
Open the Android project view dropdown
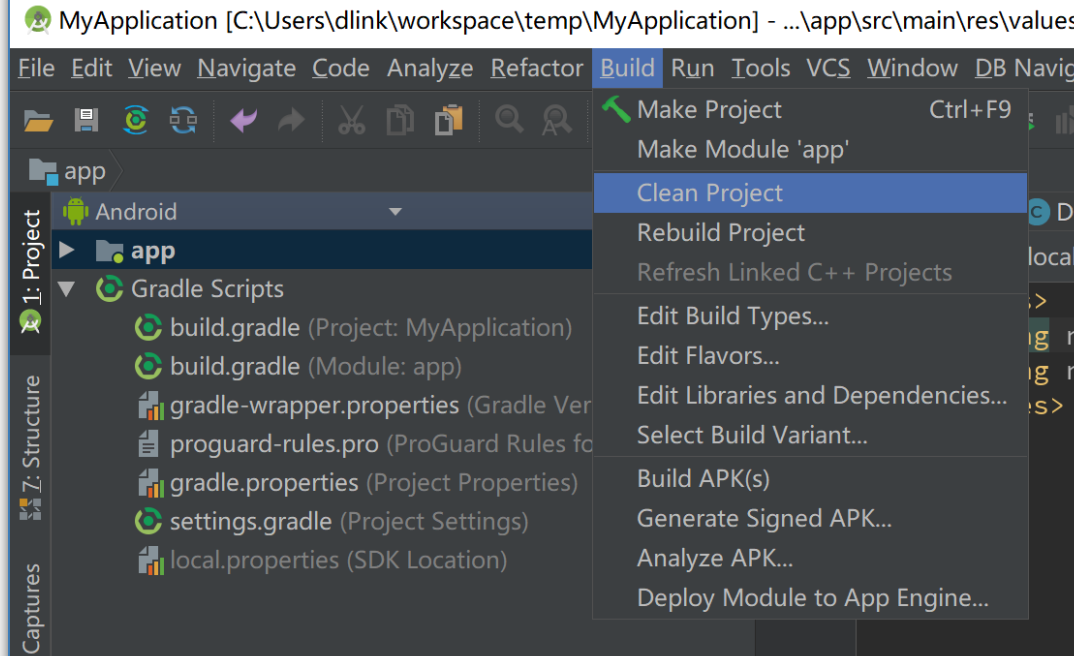[395, 212]
